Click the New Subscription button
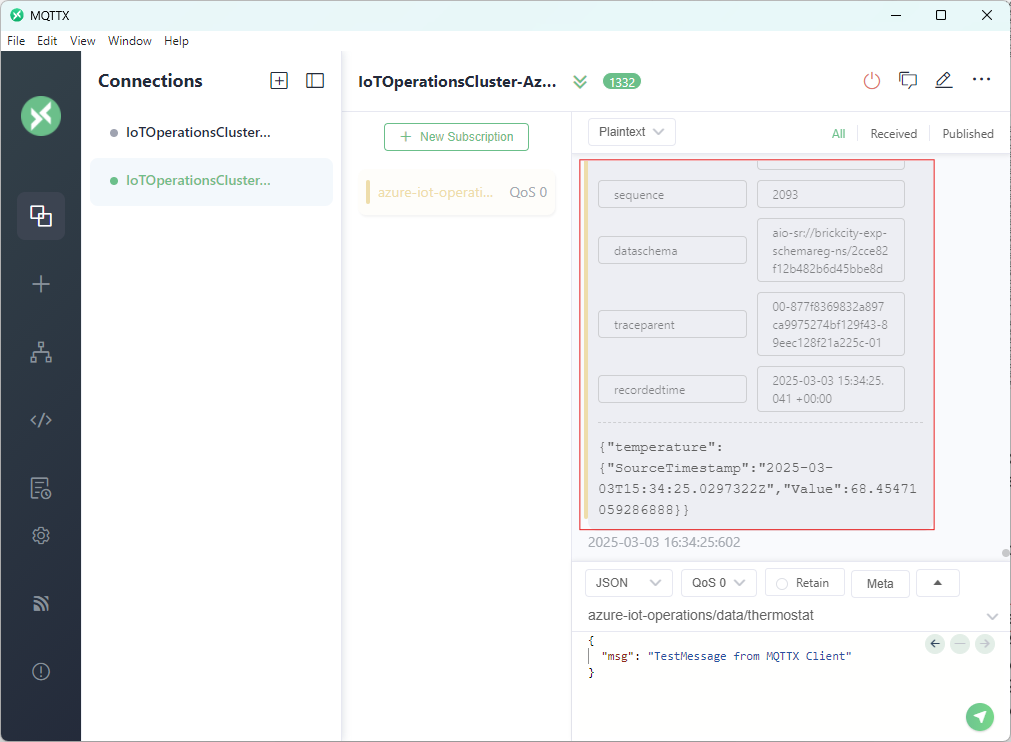 456,137
